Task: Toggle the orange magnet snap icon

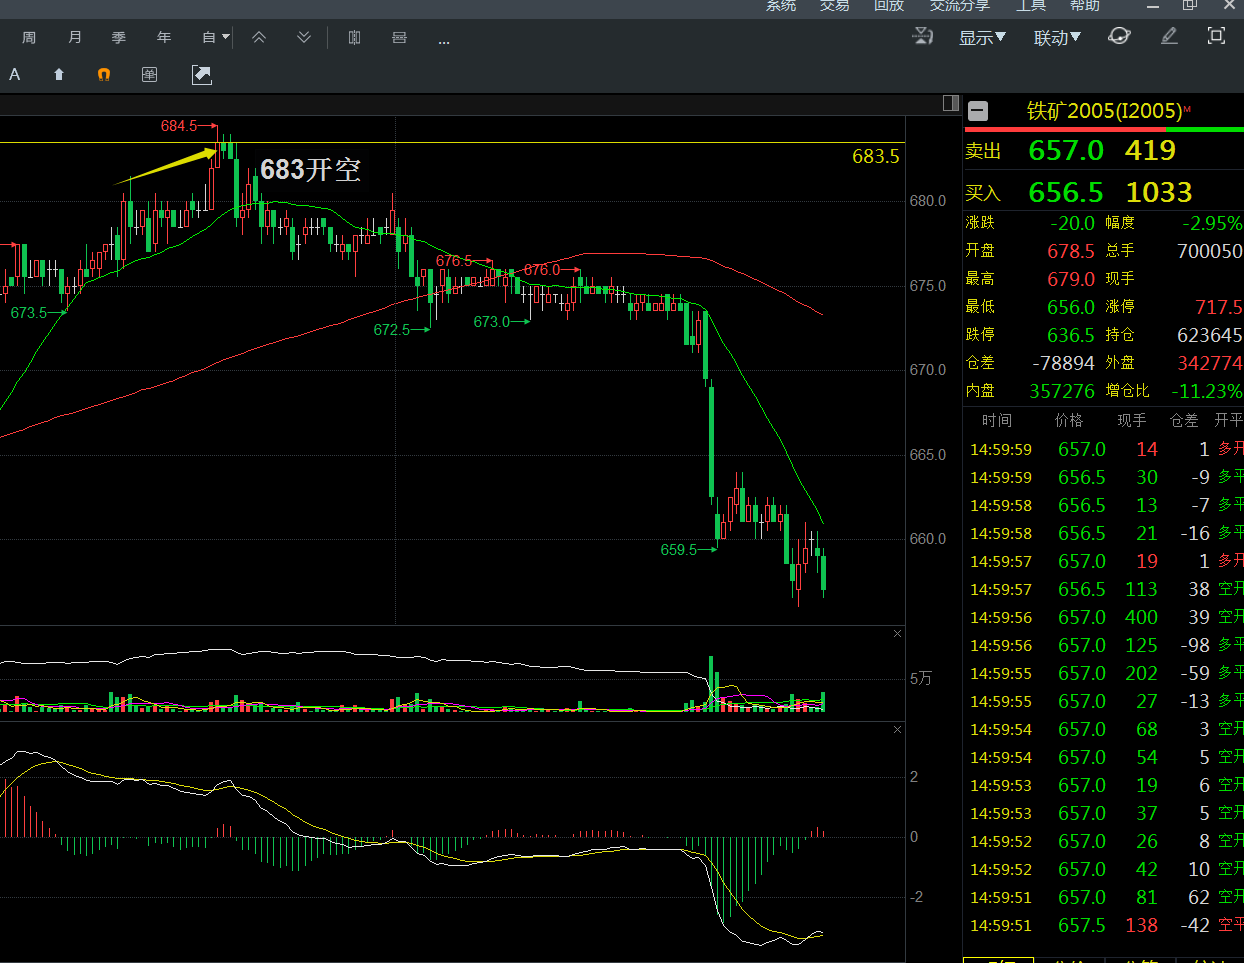Action: 104,74
